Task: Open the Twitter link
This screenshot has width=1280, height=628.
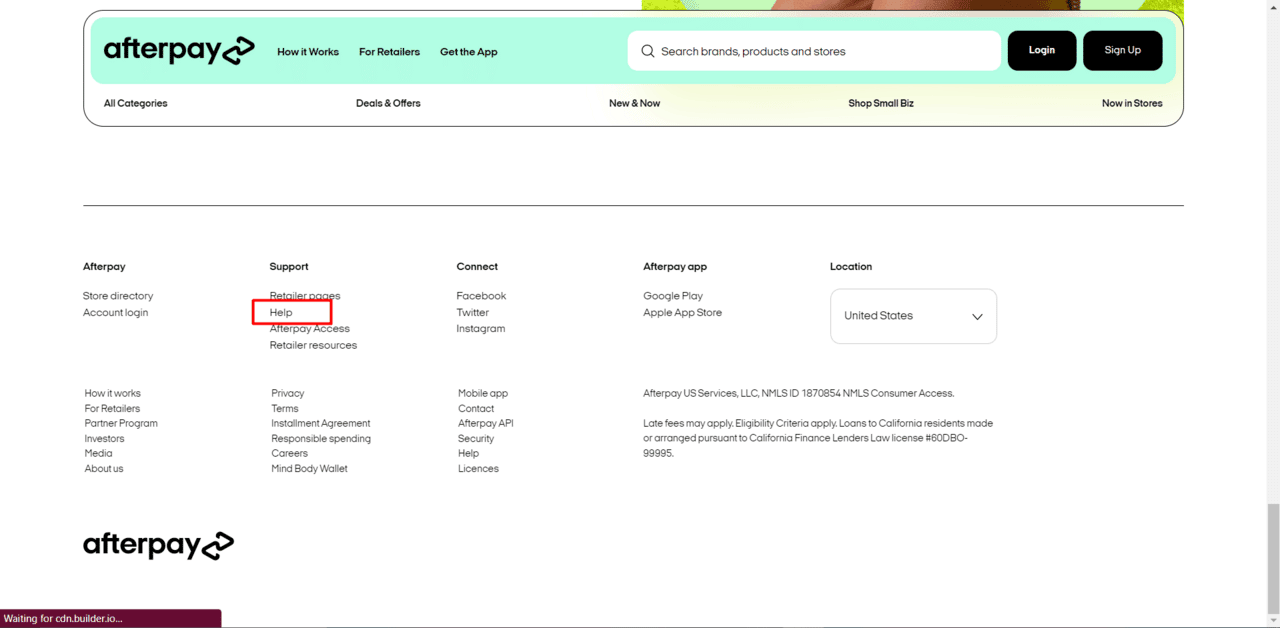Action: tap(473, 313)
